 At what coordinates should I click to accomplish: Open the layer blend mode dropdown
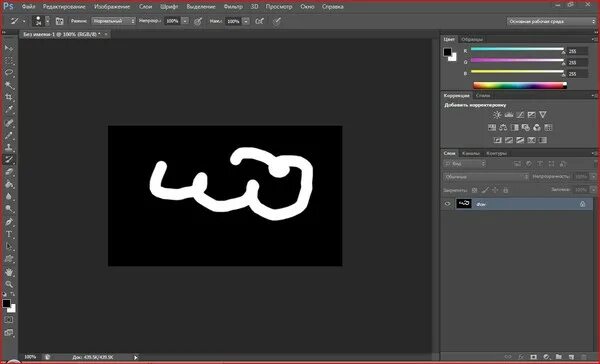pyautogui.click(x=486, y=177)
